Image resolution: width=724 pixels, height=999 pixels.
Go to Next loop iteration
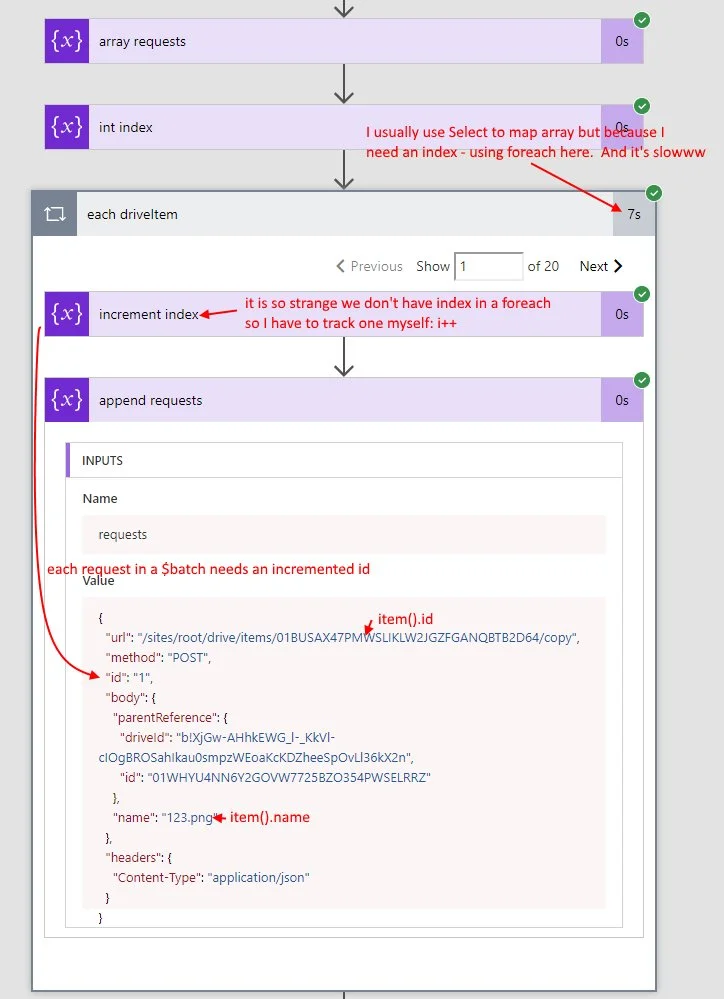(x=601, y=266)
